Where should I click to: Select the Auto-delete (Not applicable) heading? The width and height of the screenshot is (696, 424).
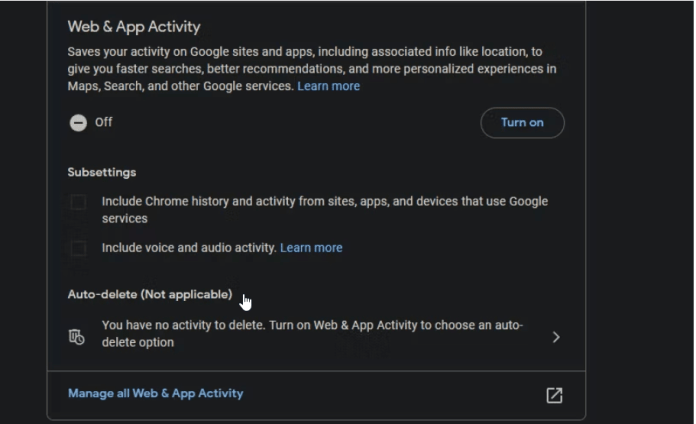(150, 295)
